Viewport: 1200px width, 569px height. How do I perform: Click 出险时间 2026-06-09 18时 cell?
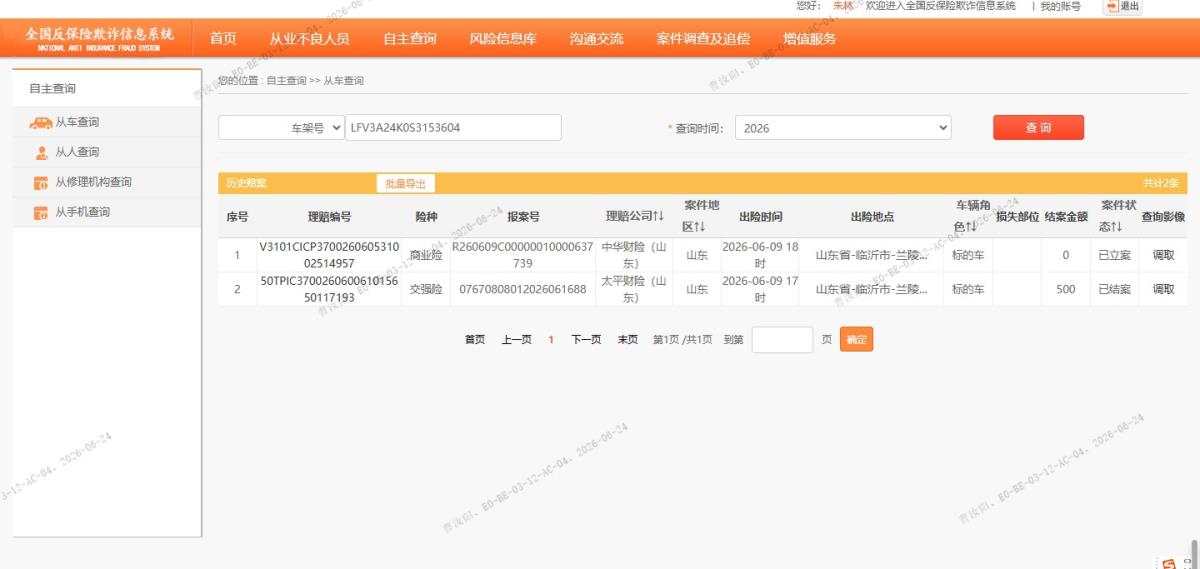pos(760,254)
